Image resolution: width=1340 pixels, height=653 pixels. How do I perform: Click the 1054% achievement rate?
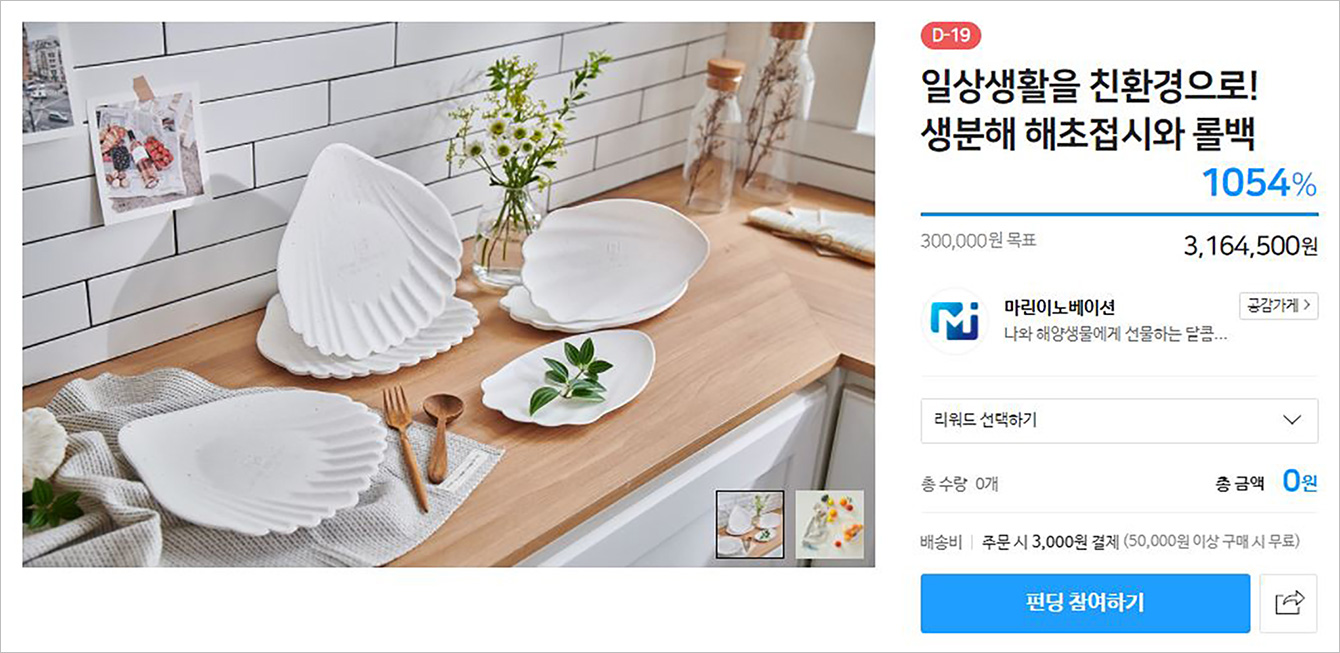pyautogui.click(x=1259, y=183)
